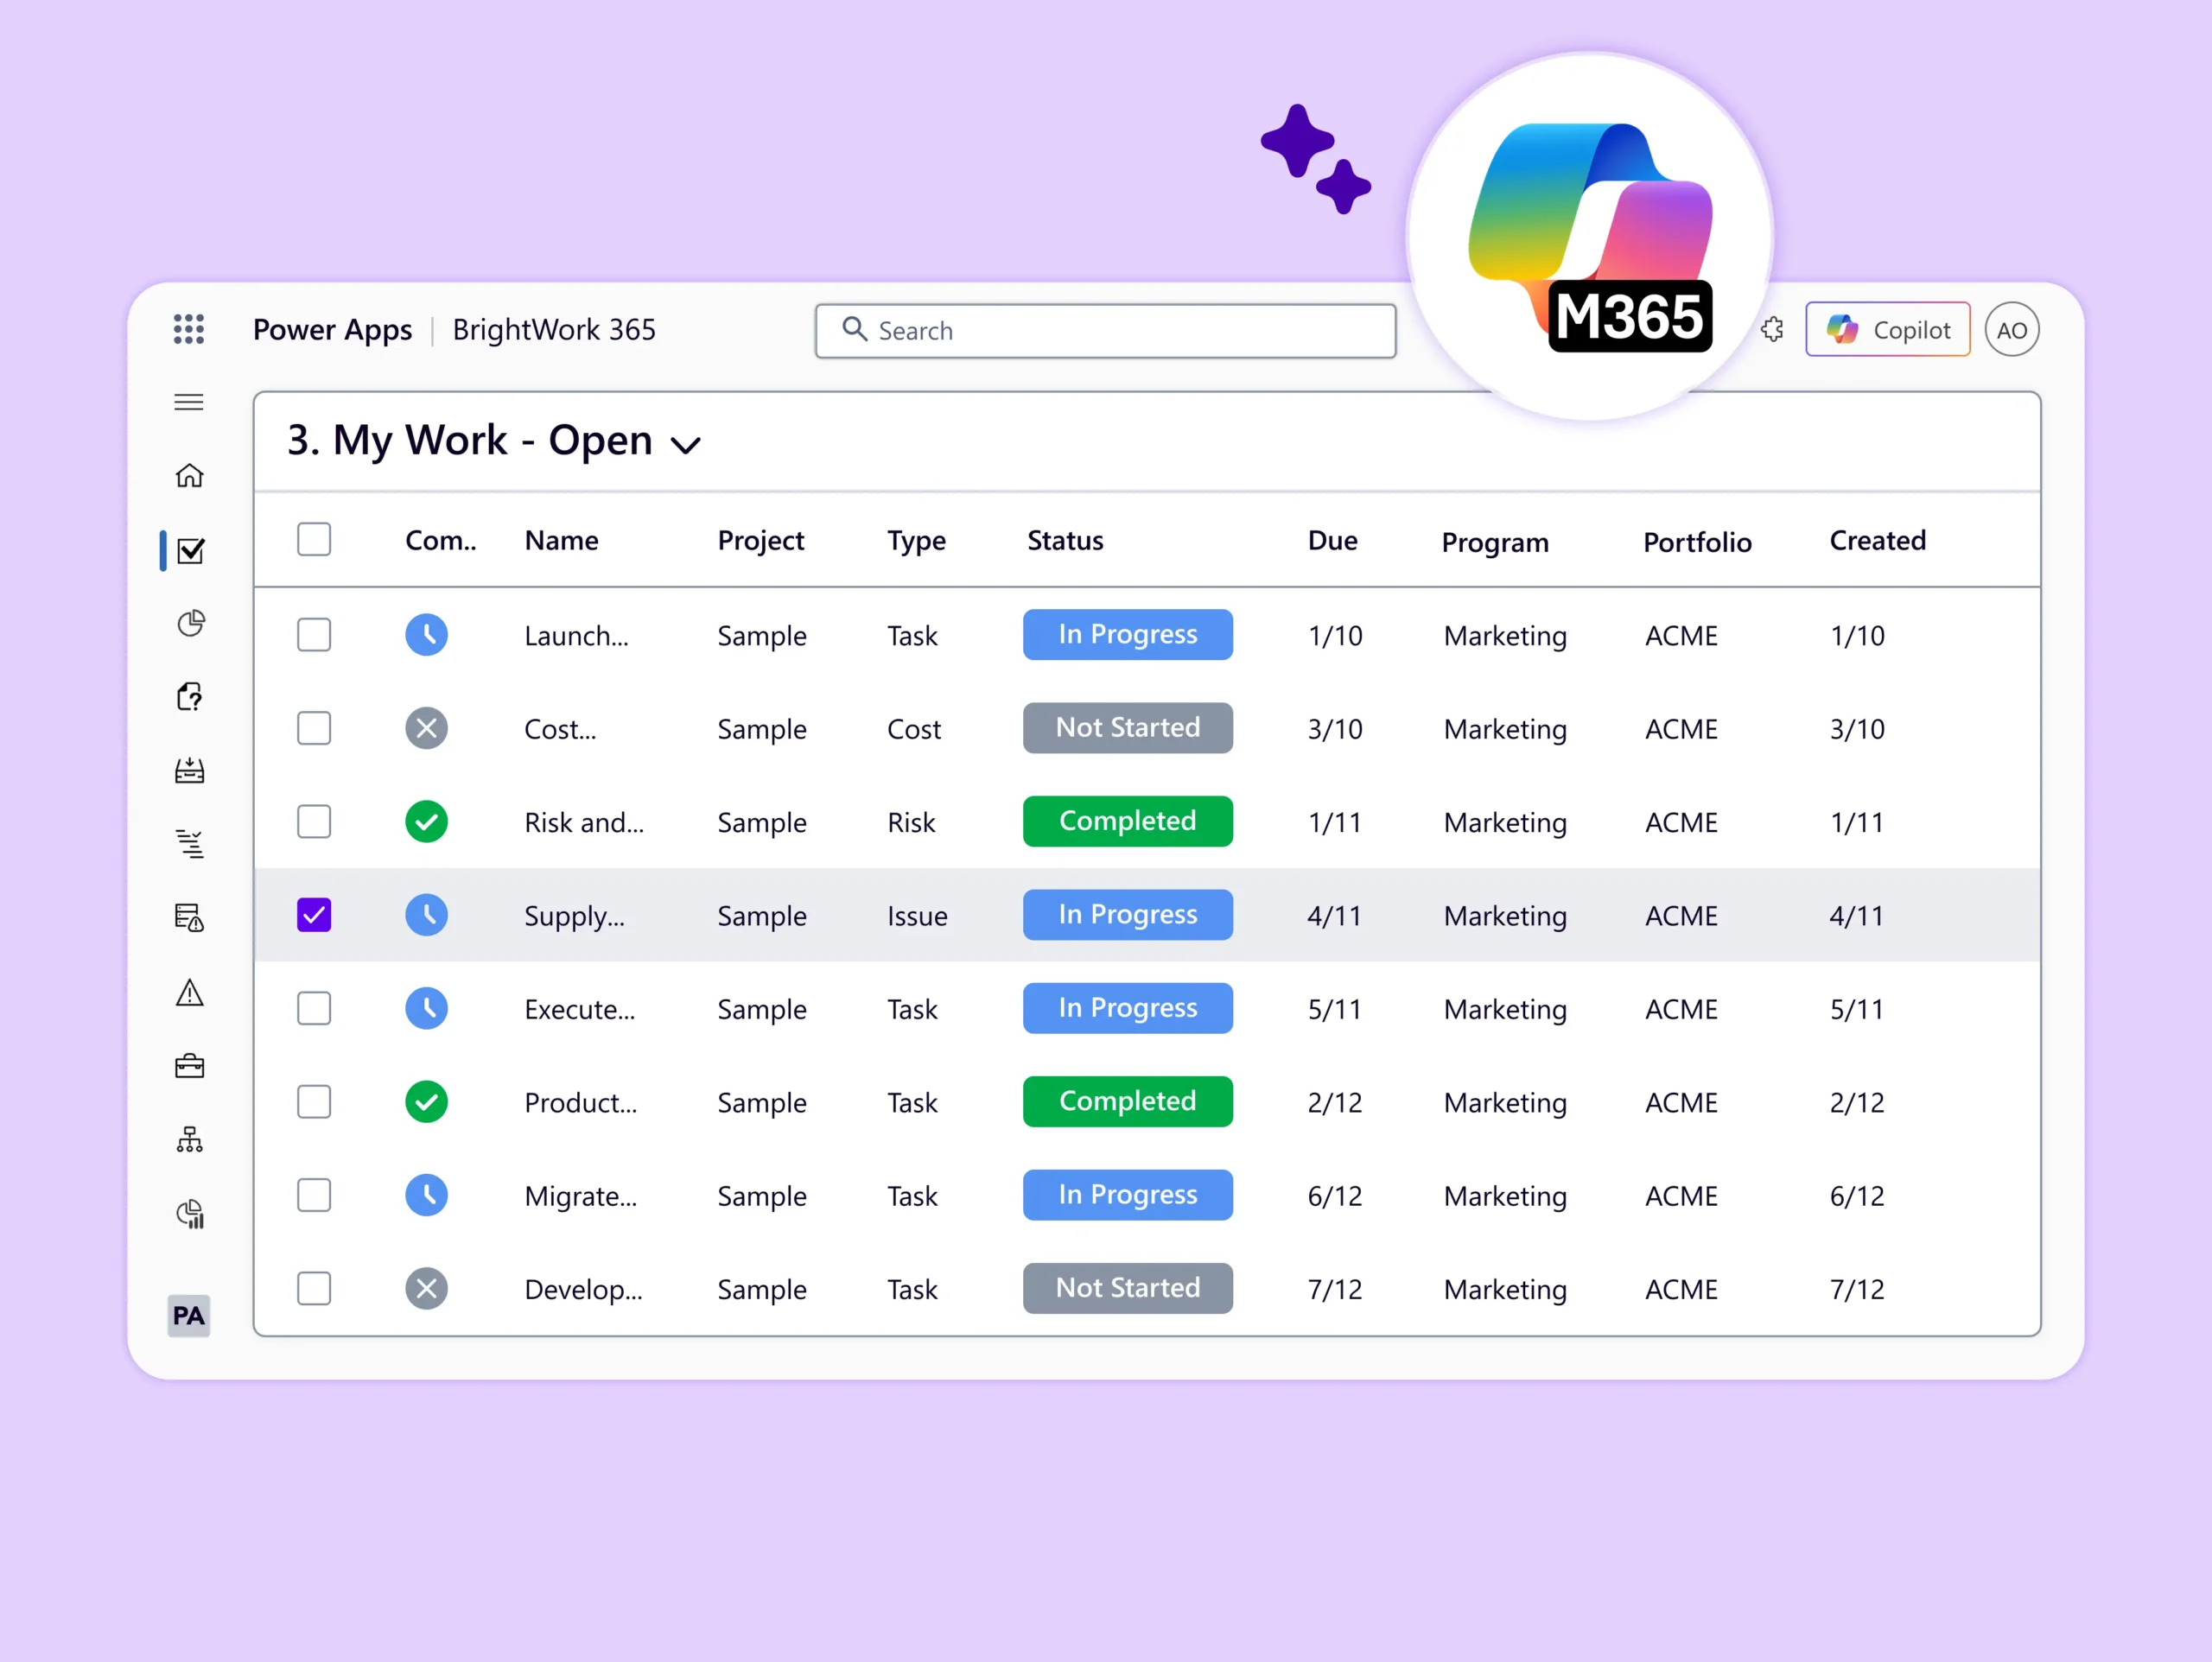
Task: Click the org hierarchy sidebar icon
Action: (x=189, y=1140)
